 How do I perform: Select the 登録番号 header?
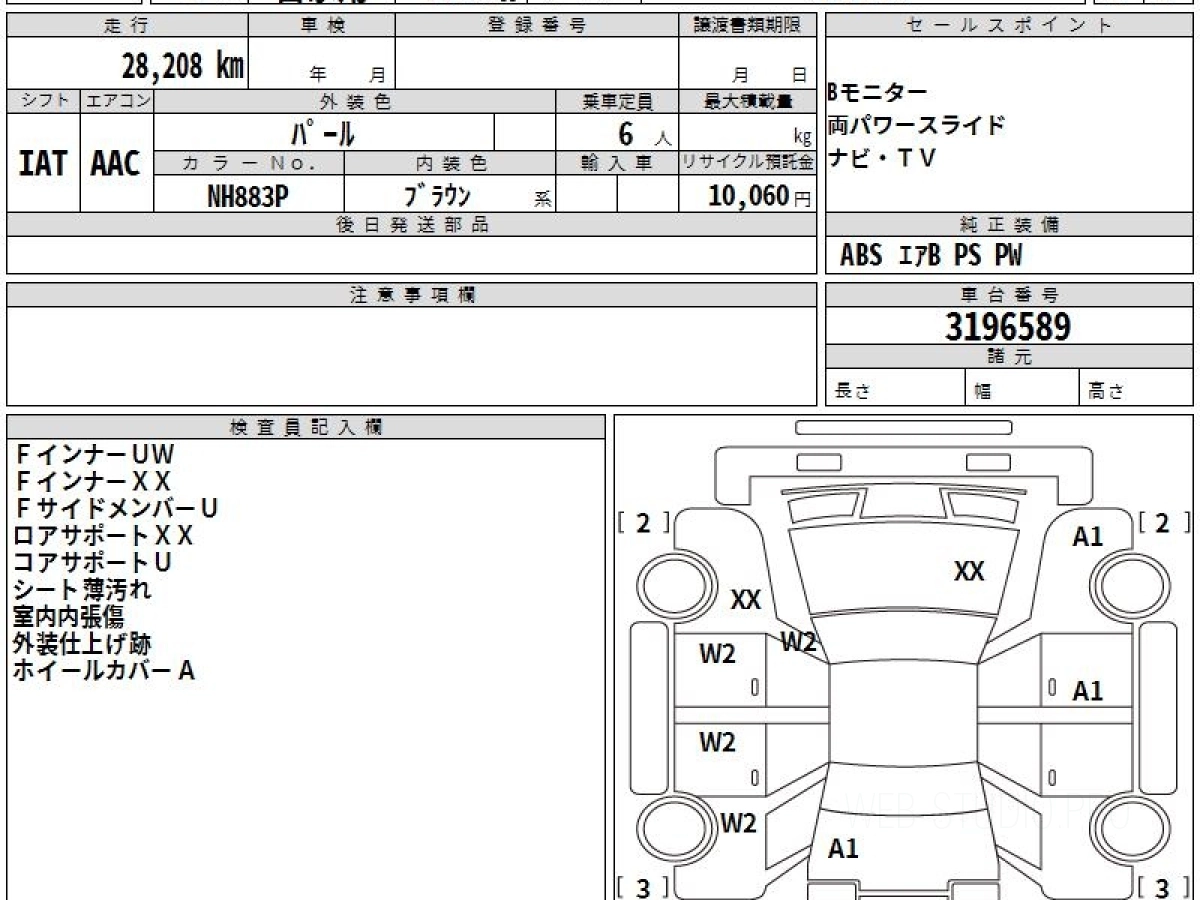pyautogui.click(x=537, y=26)
